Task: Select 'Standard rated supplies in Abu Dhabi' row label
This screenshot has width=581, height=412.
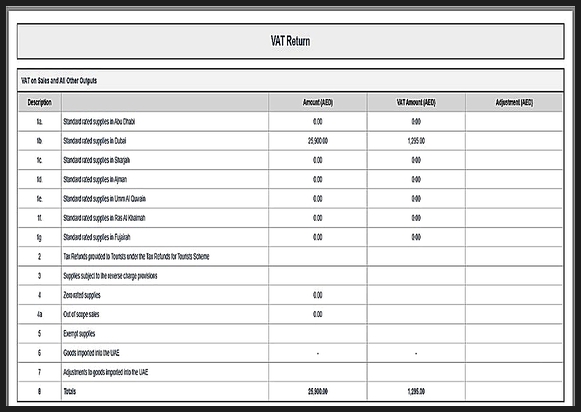Action: pyautogui.click(x=99, y=122)
